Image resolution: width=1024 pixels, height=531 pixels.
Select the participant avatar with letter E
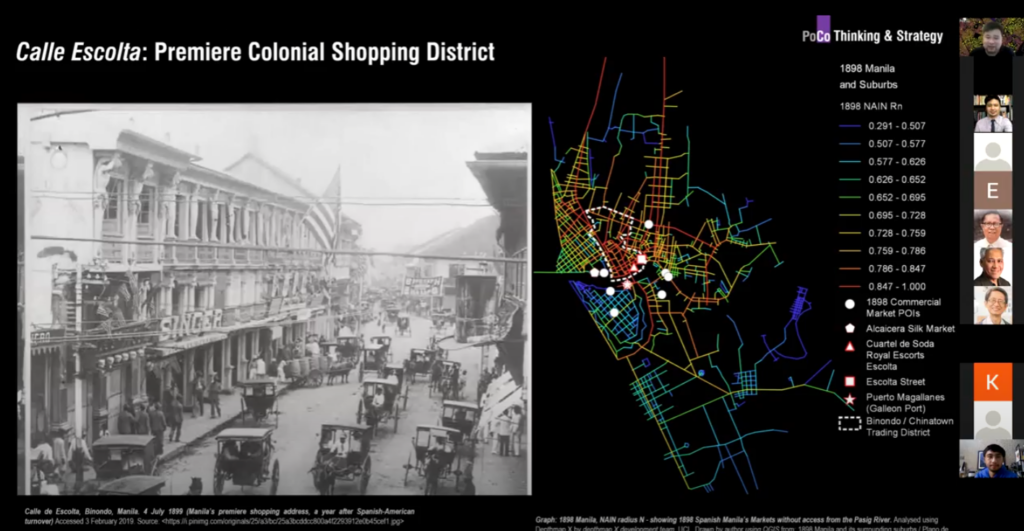[992, 191]
